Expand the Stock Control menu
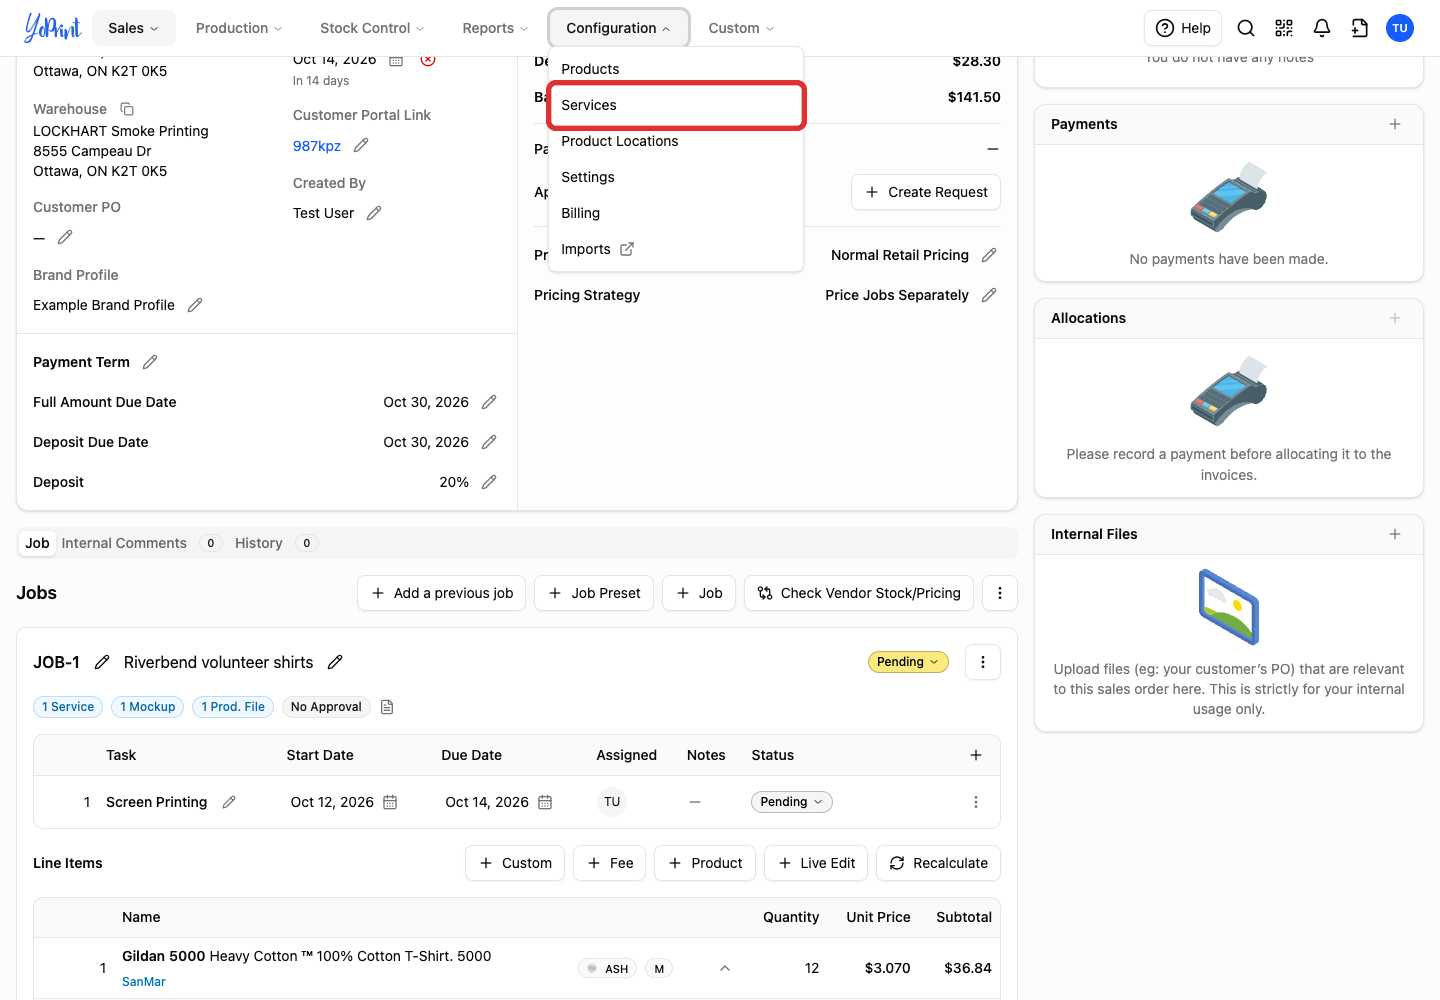 [372, 28]
